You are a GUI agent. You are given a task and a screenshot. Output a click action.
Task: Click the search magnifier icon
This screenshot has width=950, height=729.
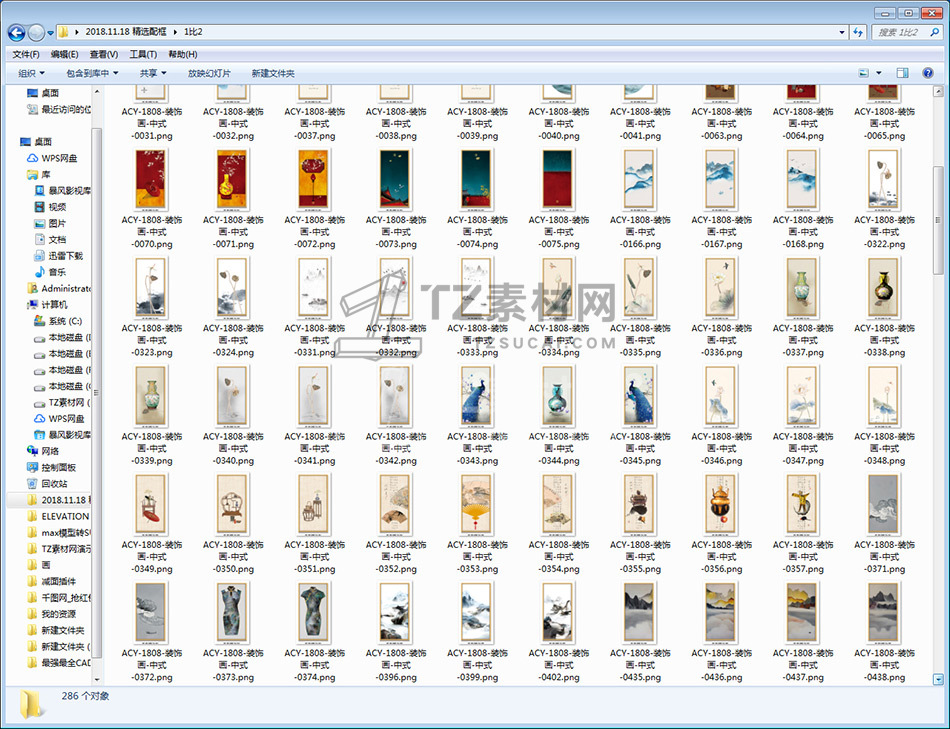tap(934, 32)
